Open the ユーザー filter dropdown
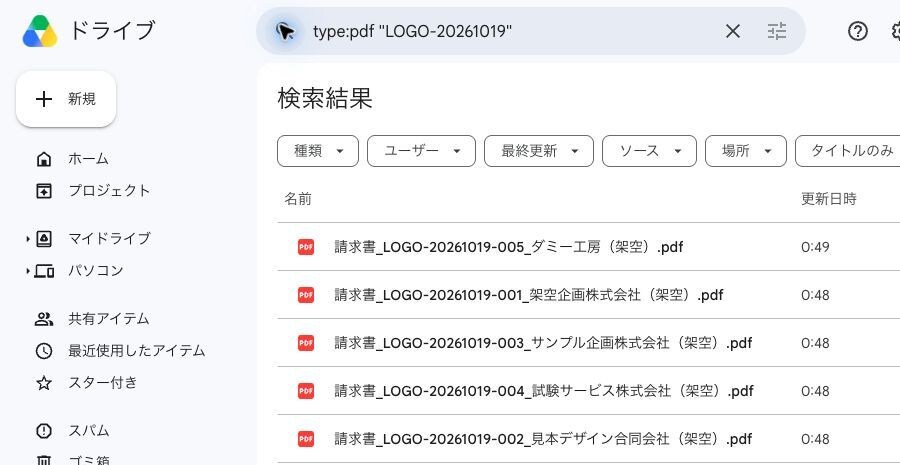Image resolution: width=900 pixels, height=465 pixels. click(x=421, y=151)
